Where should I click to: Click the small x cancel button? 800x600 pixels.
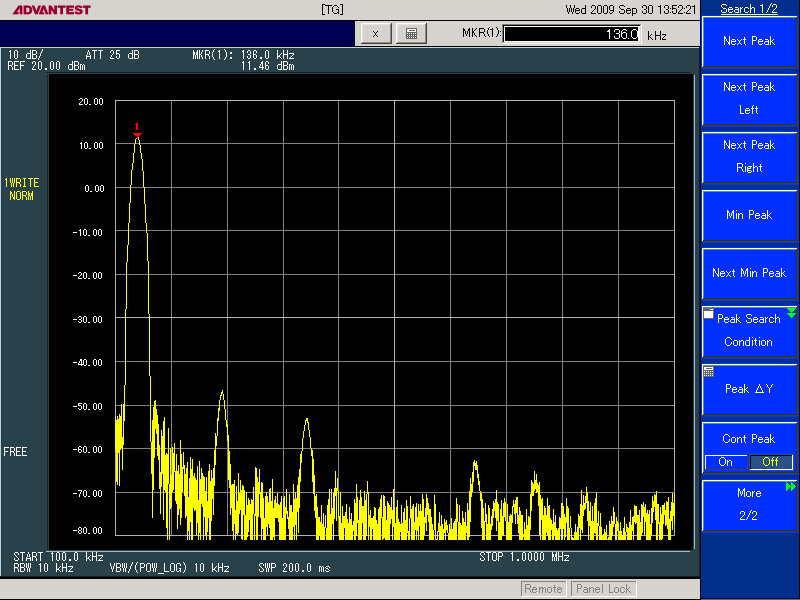pyautogui.click(x=375, y=33)
